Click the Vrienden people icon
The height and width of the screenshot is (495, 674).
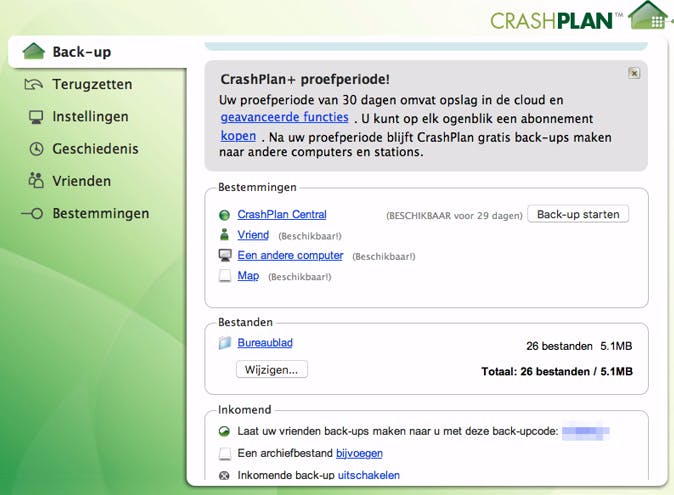(36, 180)
